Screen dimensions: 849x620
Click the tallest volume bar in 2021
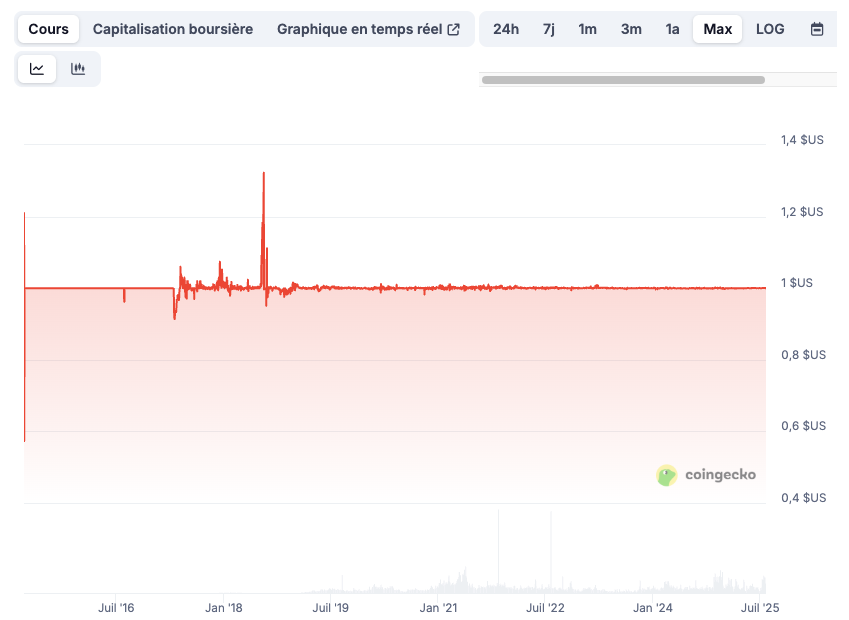[x=498, y=551]
